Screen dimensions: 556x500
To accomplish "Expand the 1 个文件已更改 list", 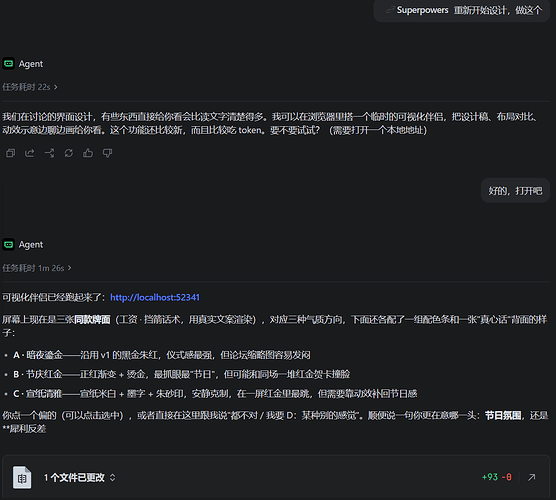I will pyautogui.click(x=79, y=478).
